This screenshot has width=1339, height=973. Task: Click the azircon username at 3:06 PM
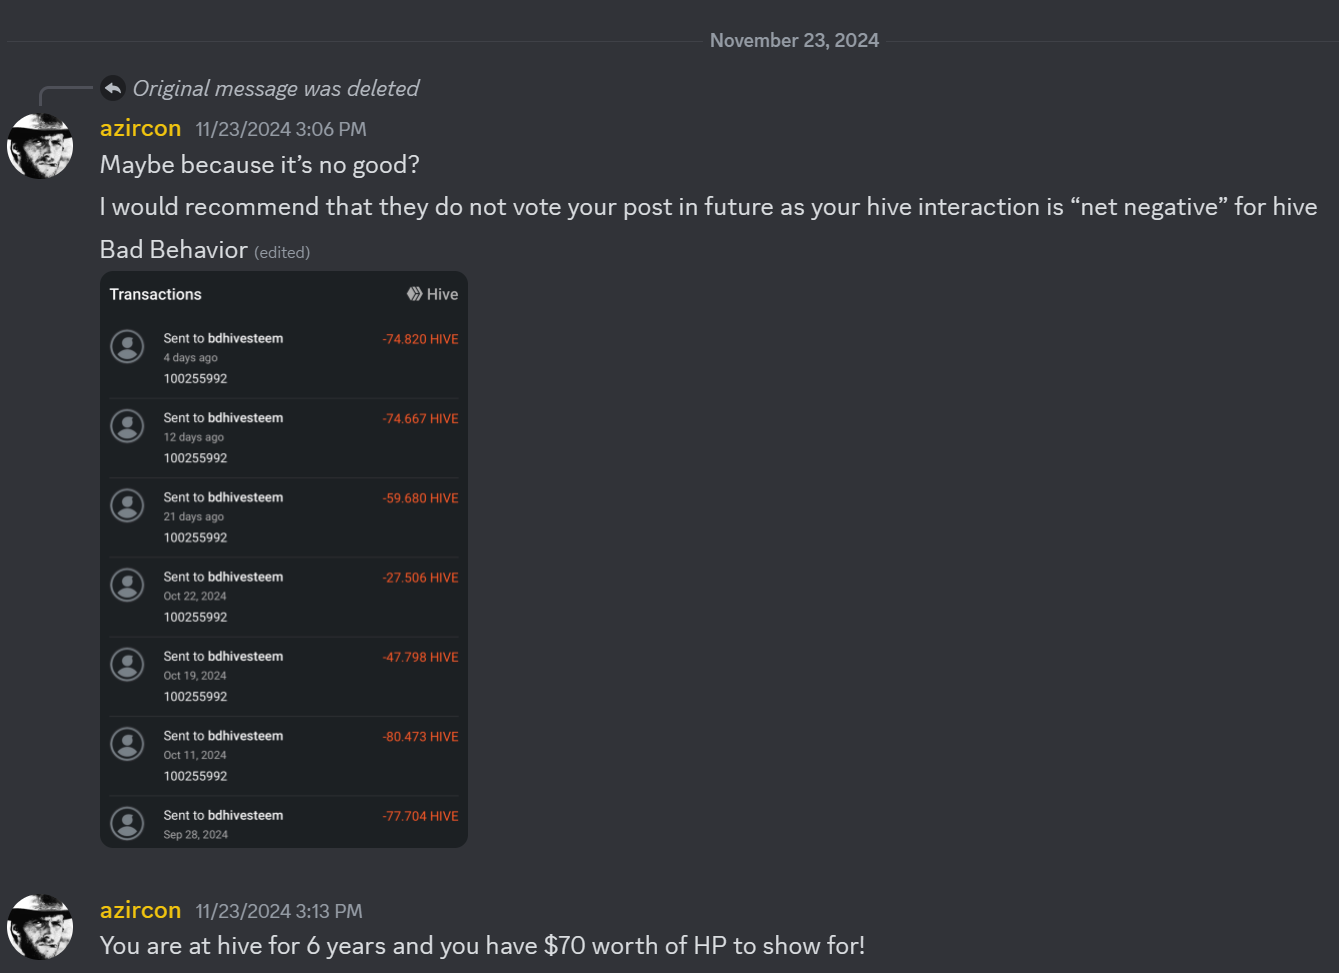[x=140, y=128]
